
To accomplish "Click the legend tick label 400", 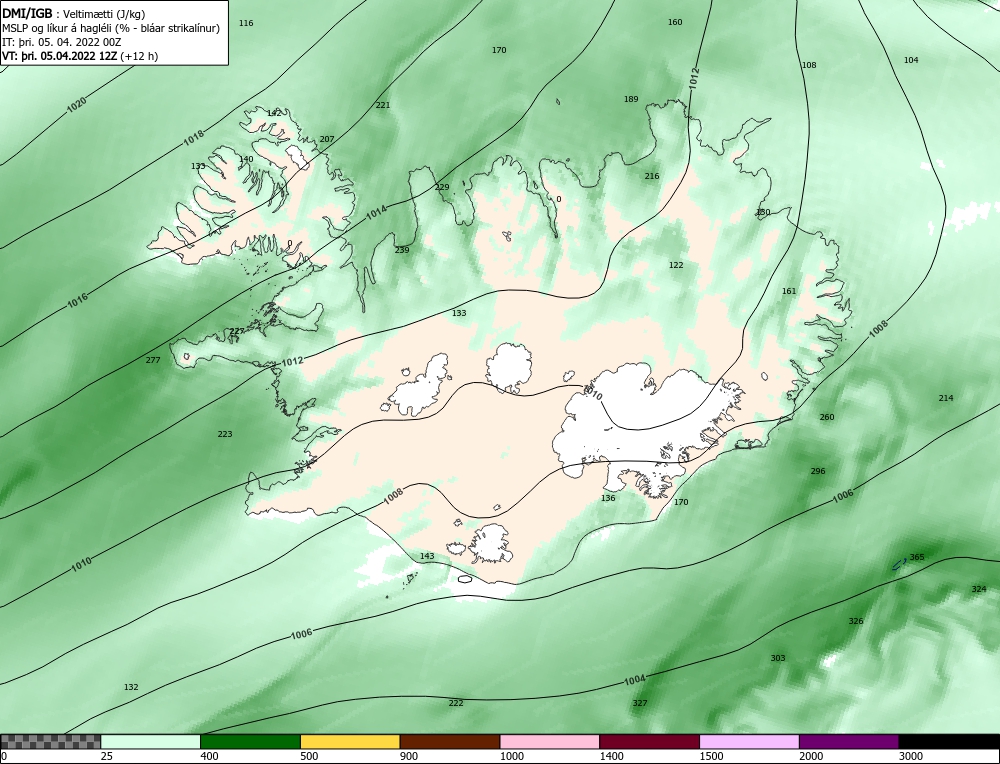I will 209,756.
